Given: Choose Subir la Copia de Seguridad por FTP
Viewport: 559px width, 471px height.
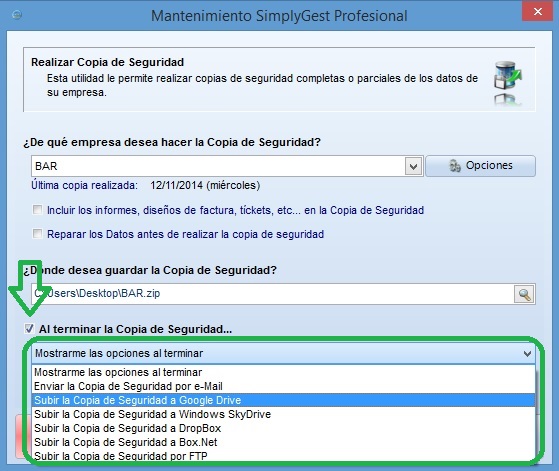Looking at the screenshot, I should (x=283, y=455).
